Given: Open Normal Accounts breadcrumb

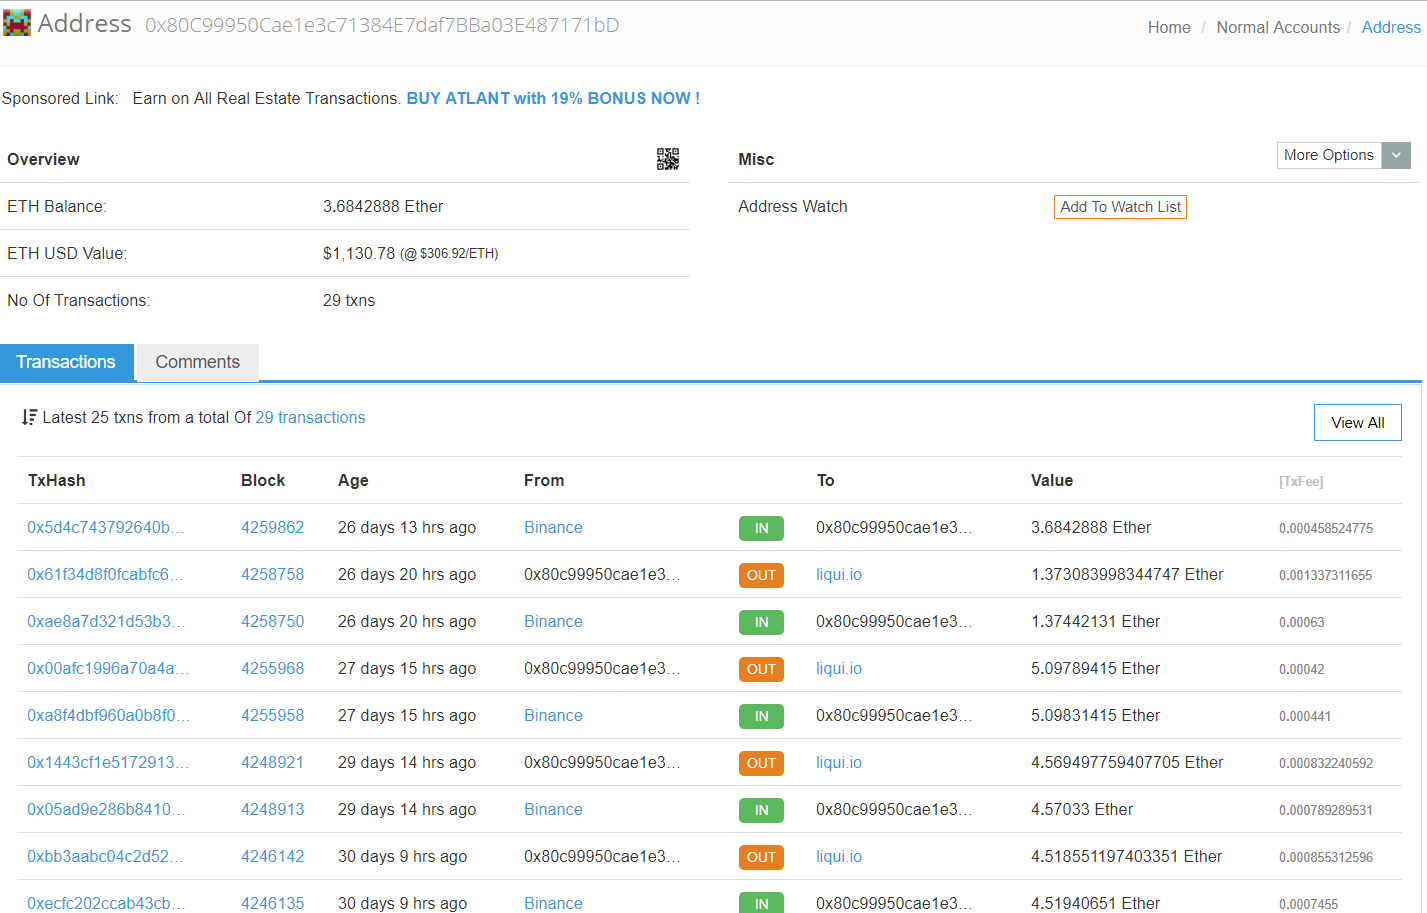Looking at the screenshot, I should tap(1278, 27).
